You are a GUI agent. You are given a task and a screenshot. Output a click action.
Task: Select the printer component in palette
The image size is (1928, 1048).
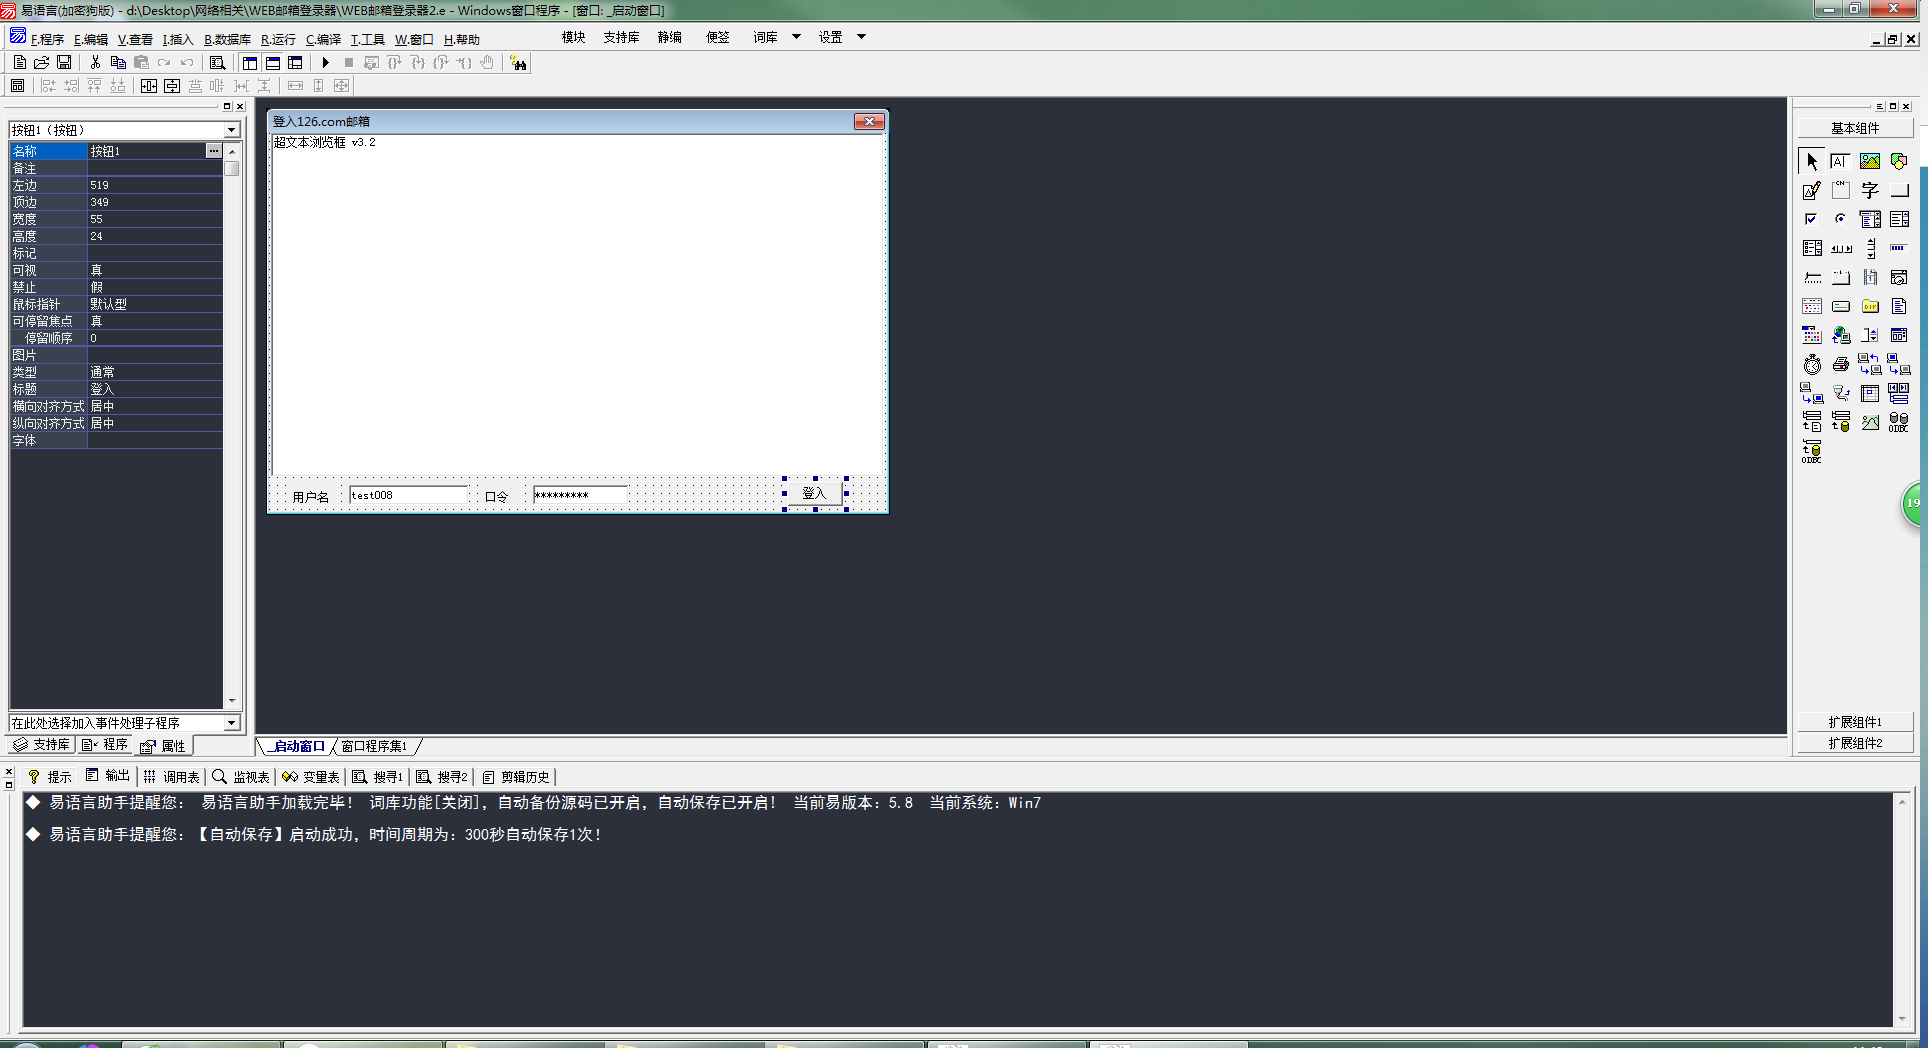point(1841,365)
